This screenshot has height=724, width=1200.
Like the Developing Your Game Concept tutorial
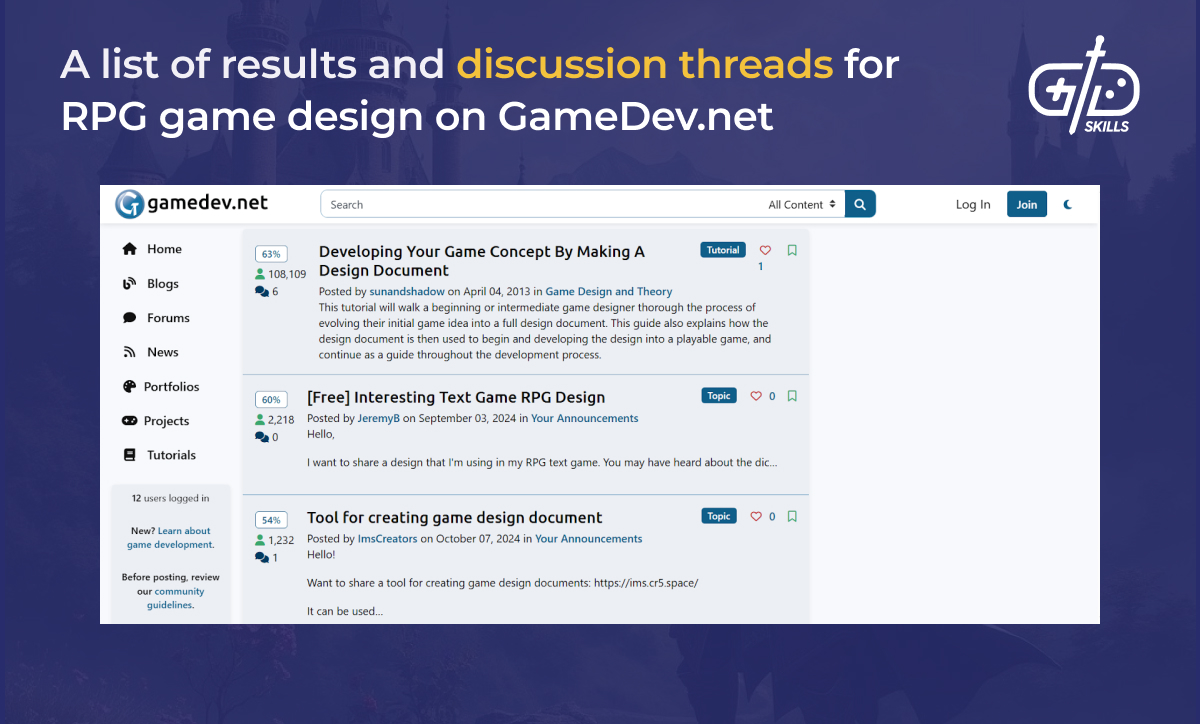point(765,250)
